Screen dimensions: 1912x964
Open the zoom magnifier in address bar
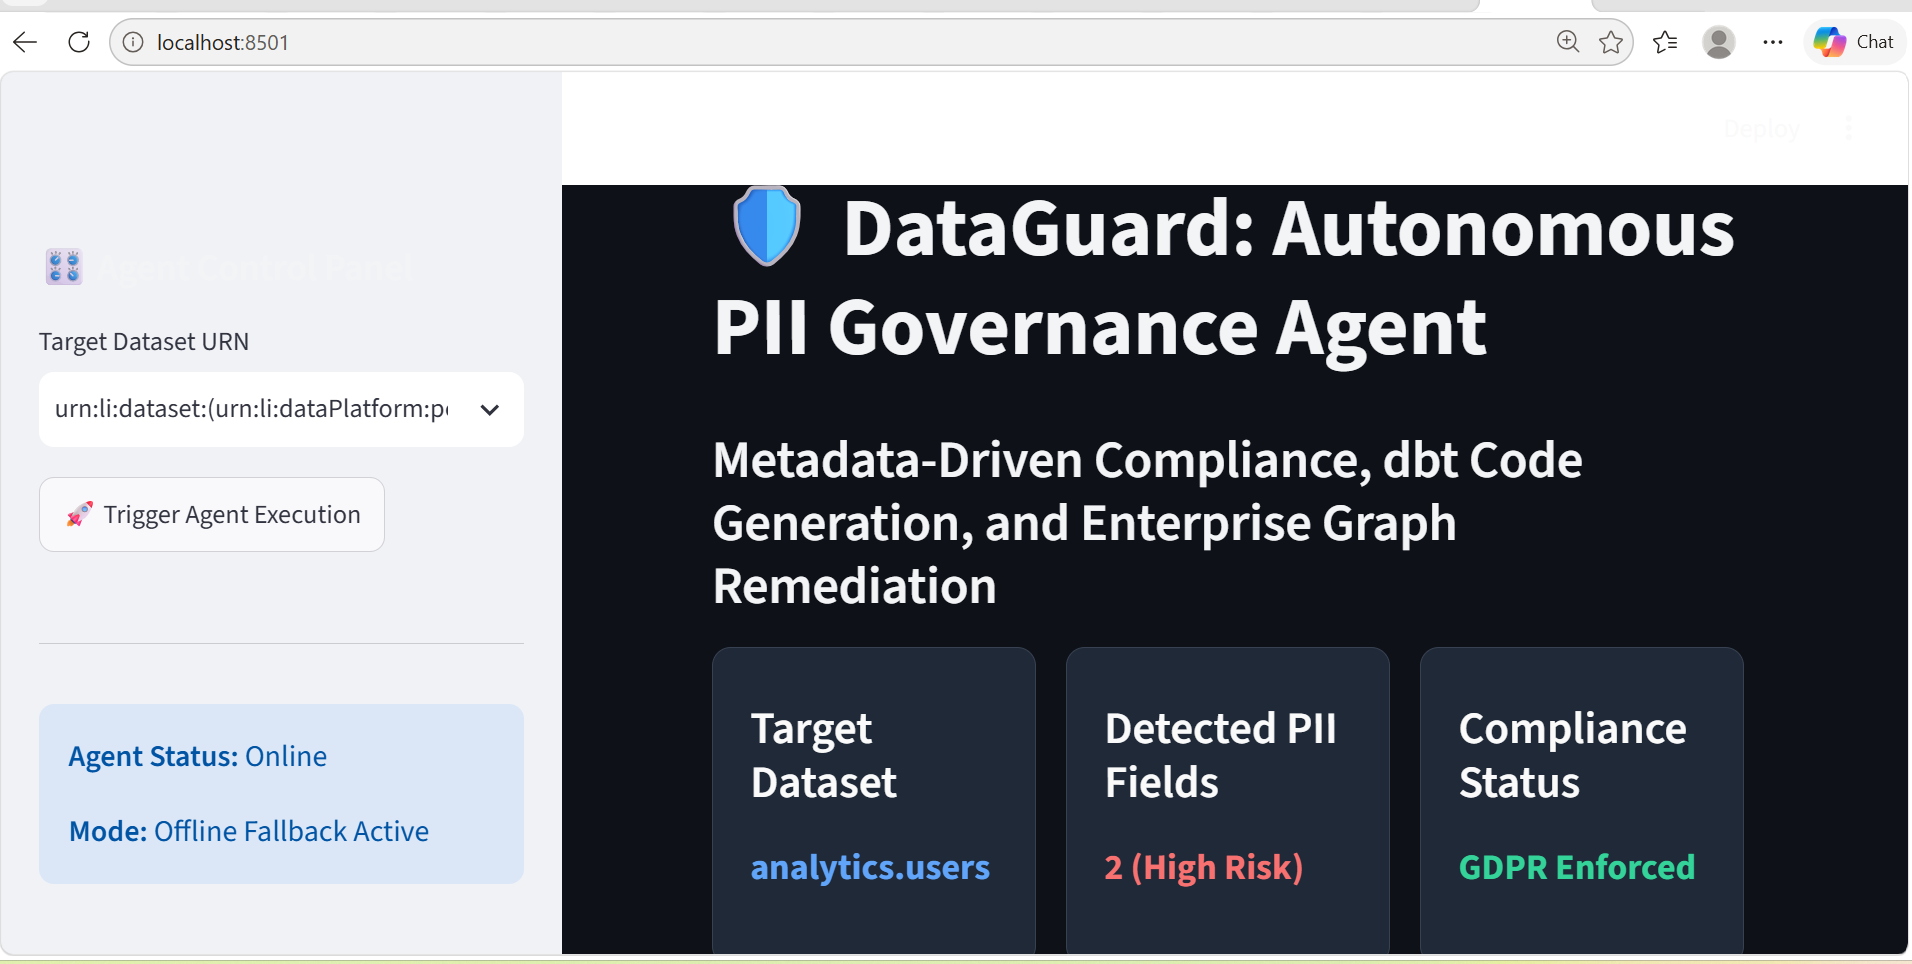(x=1567, y=42)
